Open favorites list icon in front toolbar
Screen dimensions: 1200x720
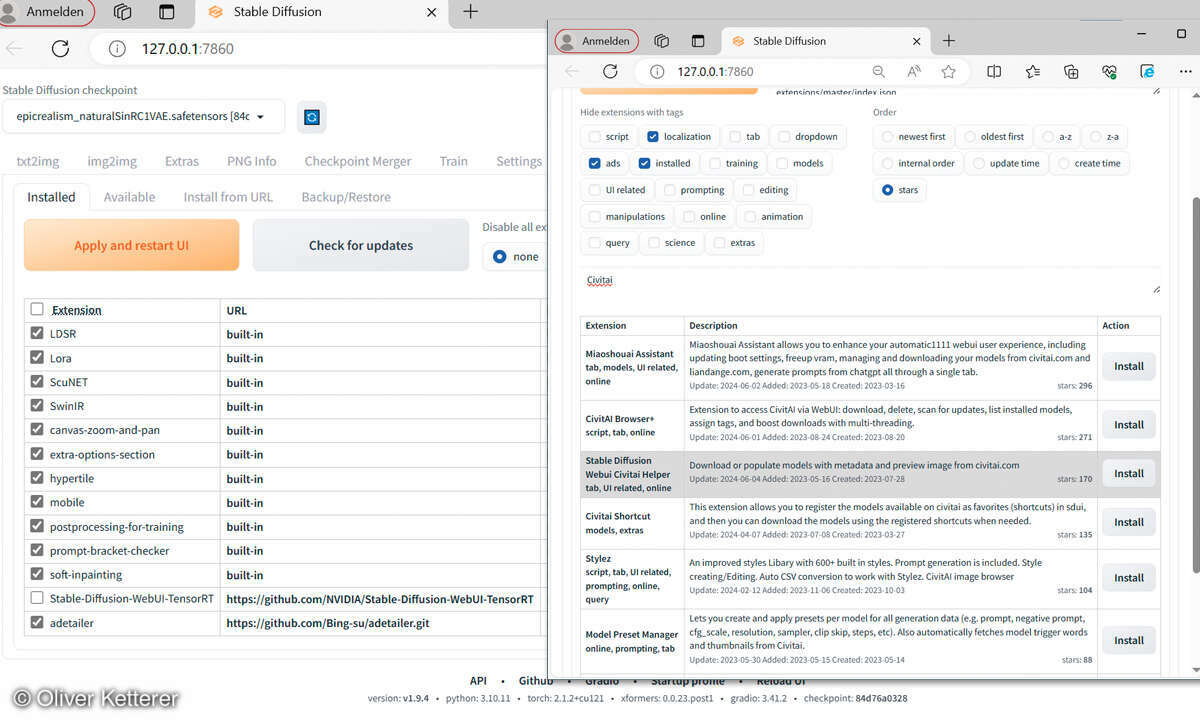coord(1033,72)
